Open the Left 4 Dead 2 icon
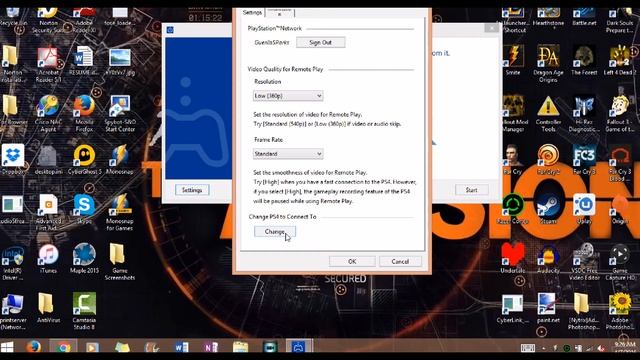The width and height of the screenshot is (640, 360). coord(620,60)
